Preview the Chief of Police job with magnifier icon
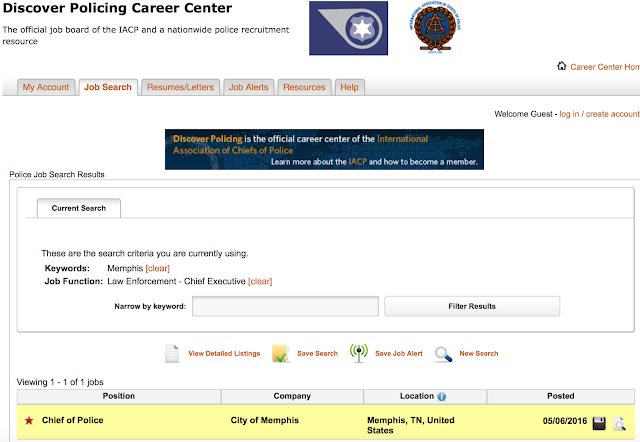This screenshot has width=640, height=442. pyautogui.click(x=619, y=424)
